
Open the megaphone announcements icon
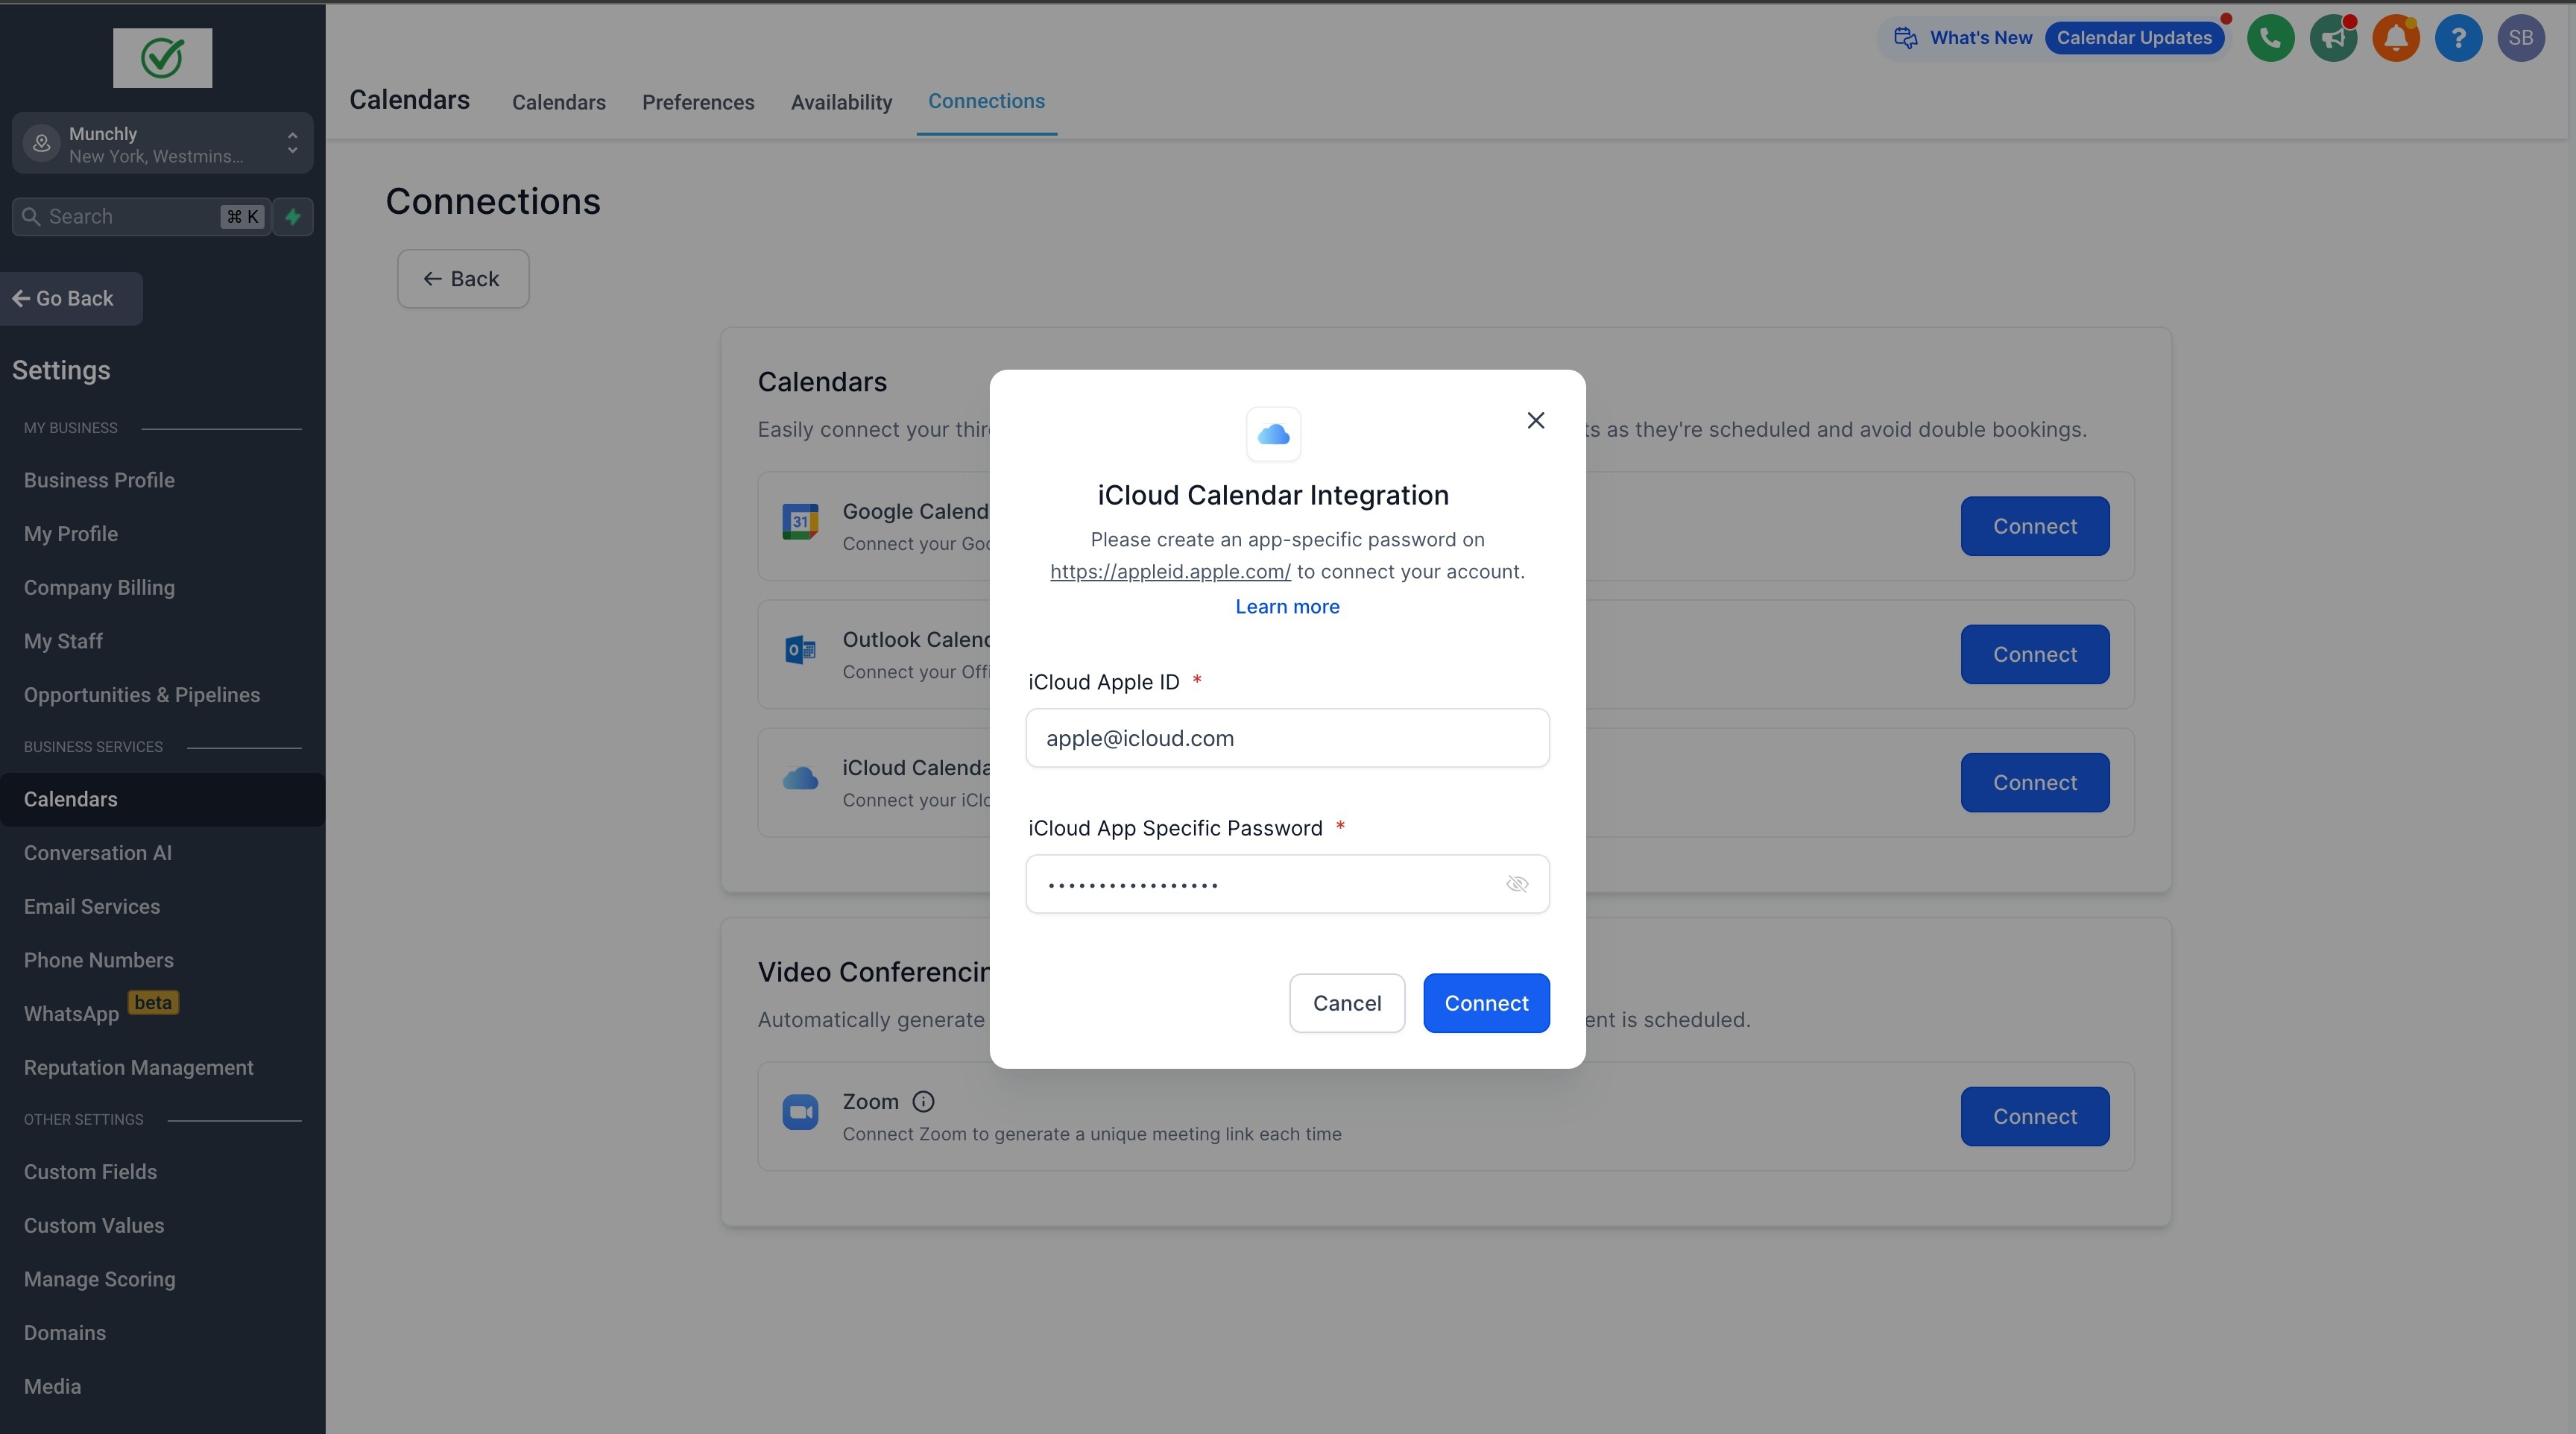[x=2333, y=38]
